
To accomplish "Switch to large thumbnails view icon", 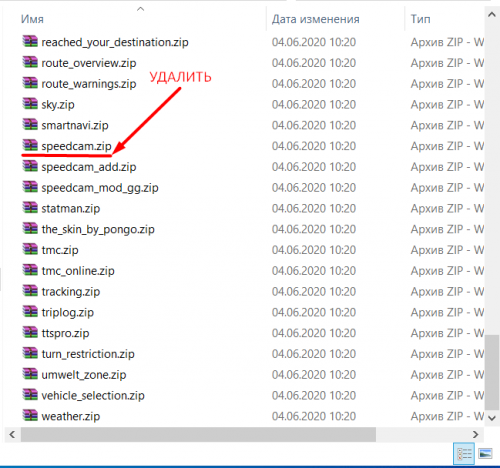I will pos(485,453).
